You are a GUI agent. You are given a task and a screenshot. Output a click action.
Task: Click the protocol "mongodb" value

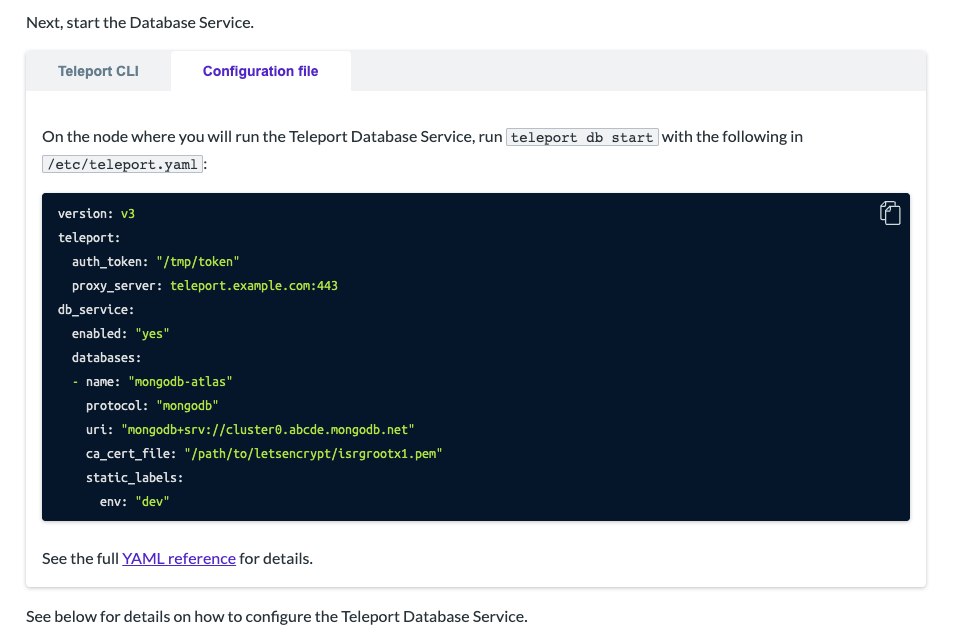pyautogui.click(x=187, y=406)
